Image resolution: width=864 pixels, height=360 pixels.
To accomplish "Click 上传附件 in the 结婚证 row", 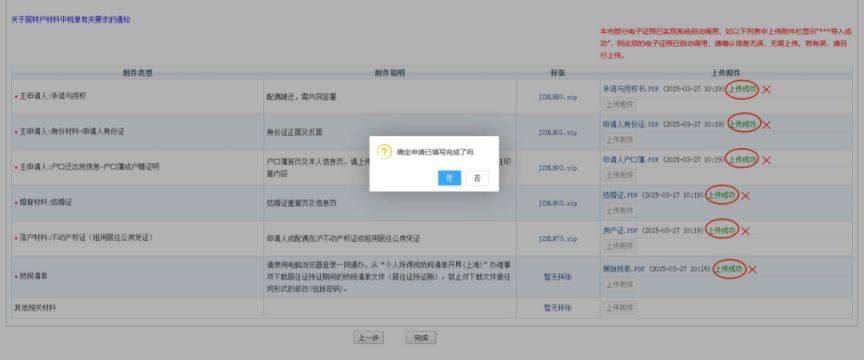I will click(x=620, y=211).
